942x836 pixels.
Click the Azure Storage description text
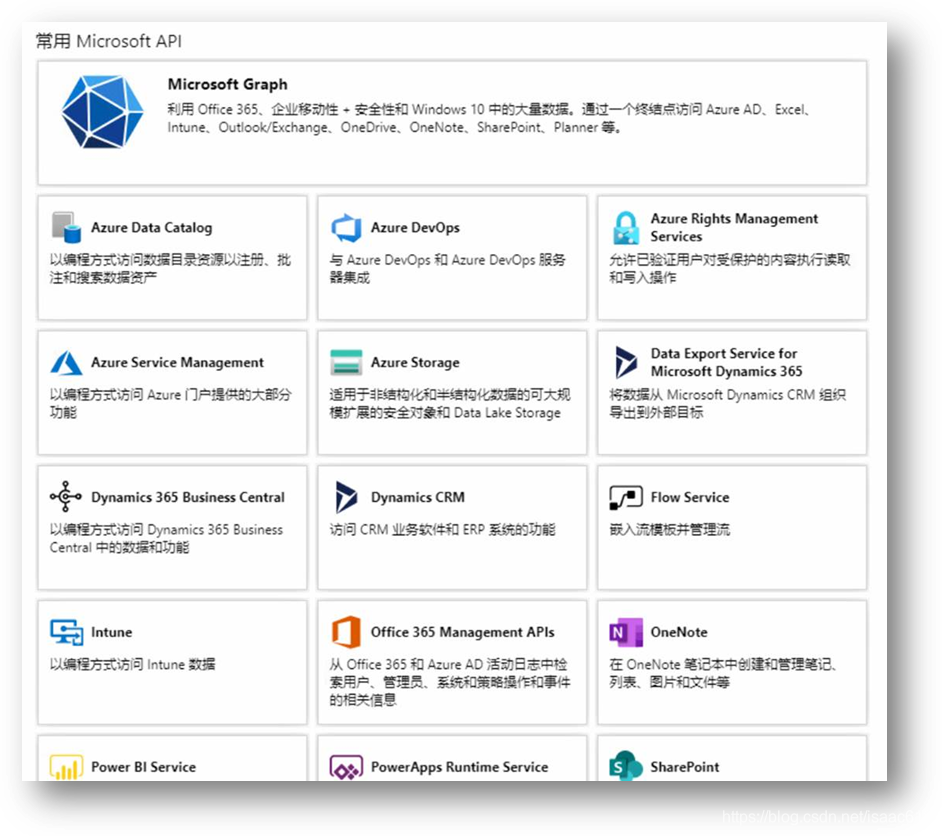(450, 403)
